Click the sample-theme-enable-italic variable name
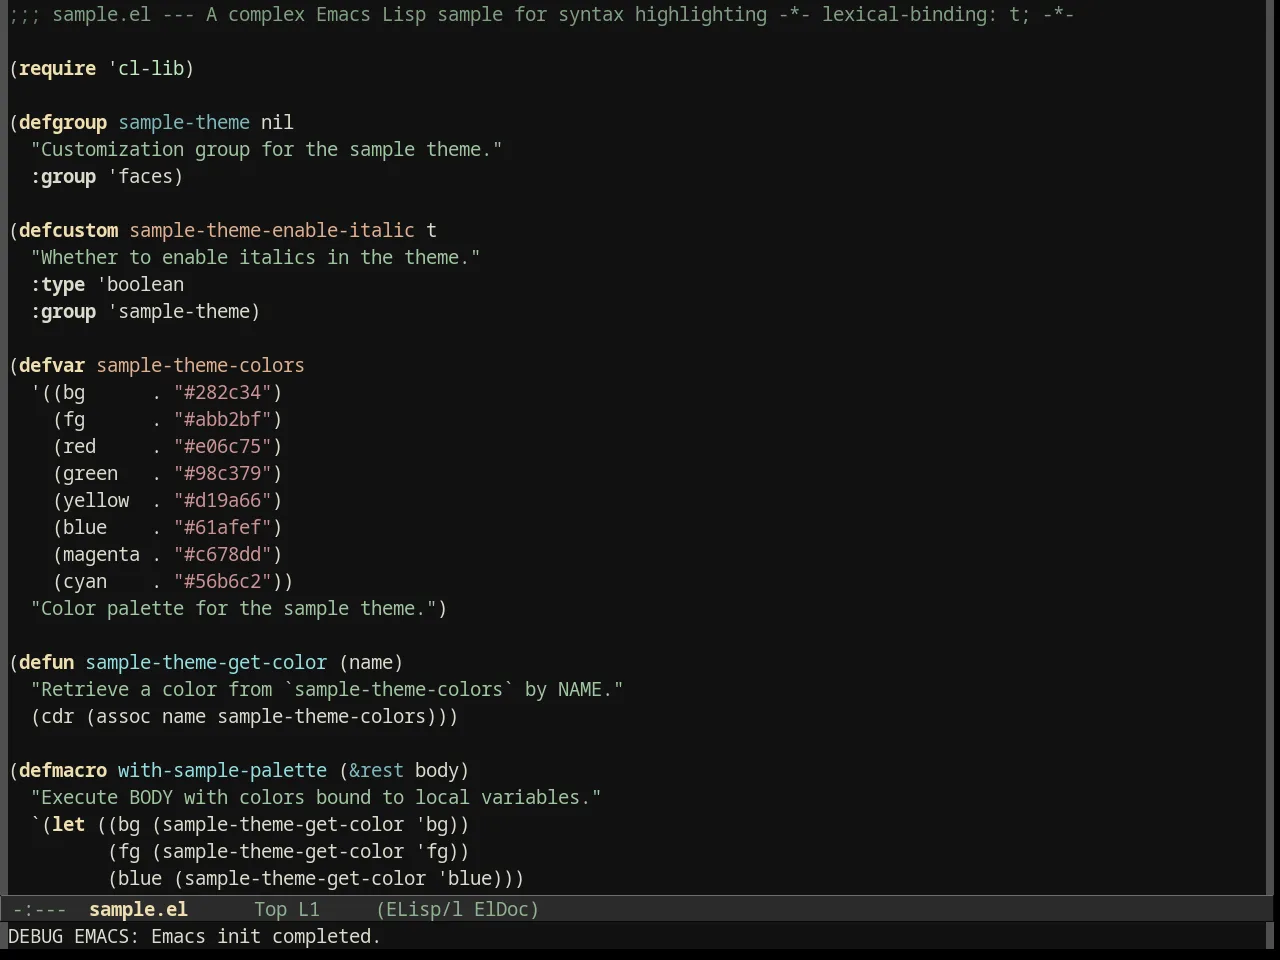The image size is (1280, 960). coord(272,230)
